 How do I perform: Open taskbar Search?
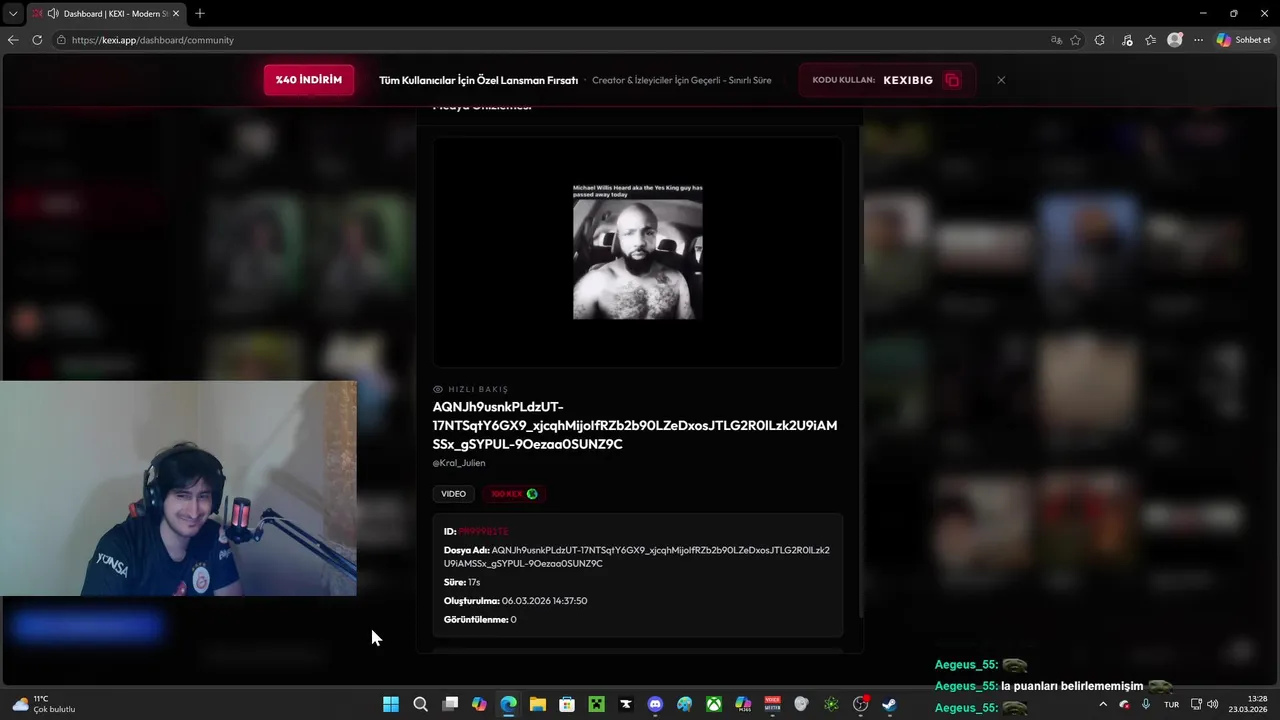coord(421,704)
